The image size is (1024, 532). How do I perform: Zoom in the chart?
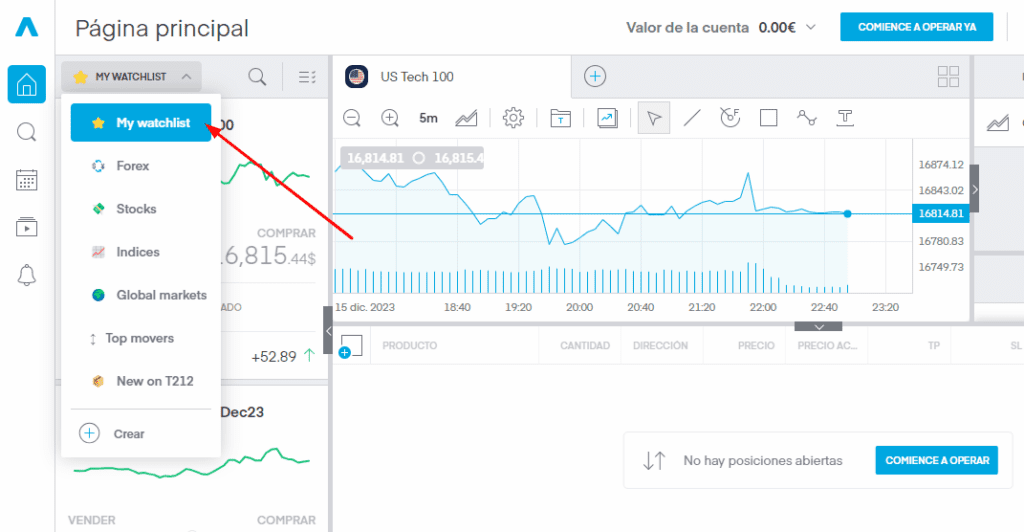390,118
